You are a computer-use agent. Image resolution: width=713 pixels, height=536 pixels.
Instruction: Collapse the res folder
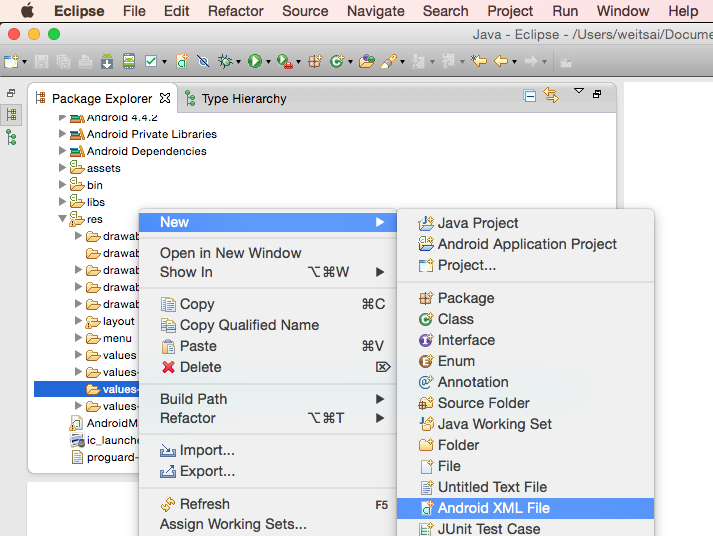click(x=62, y=219)
